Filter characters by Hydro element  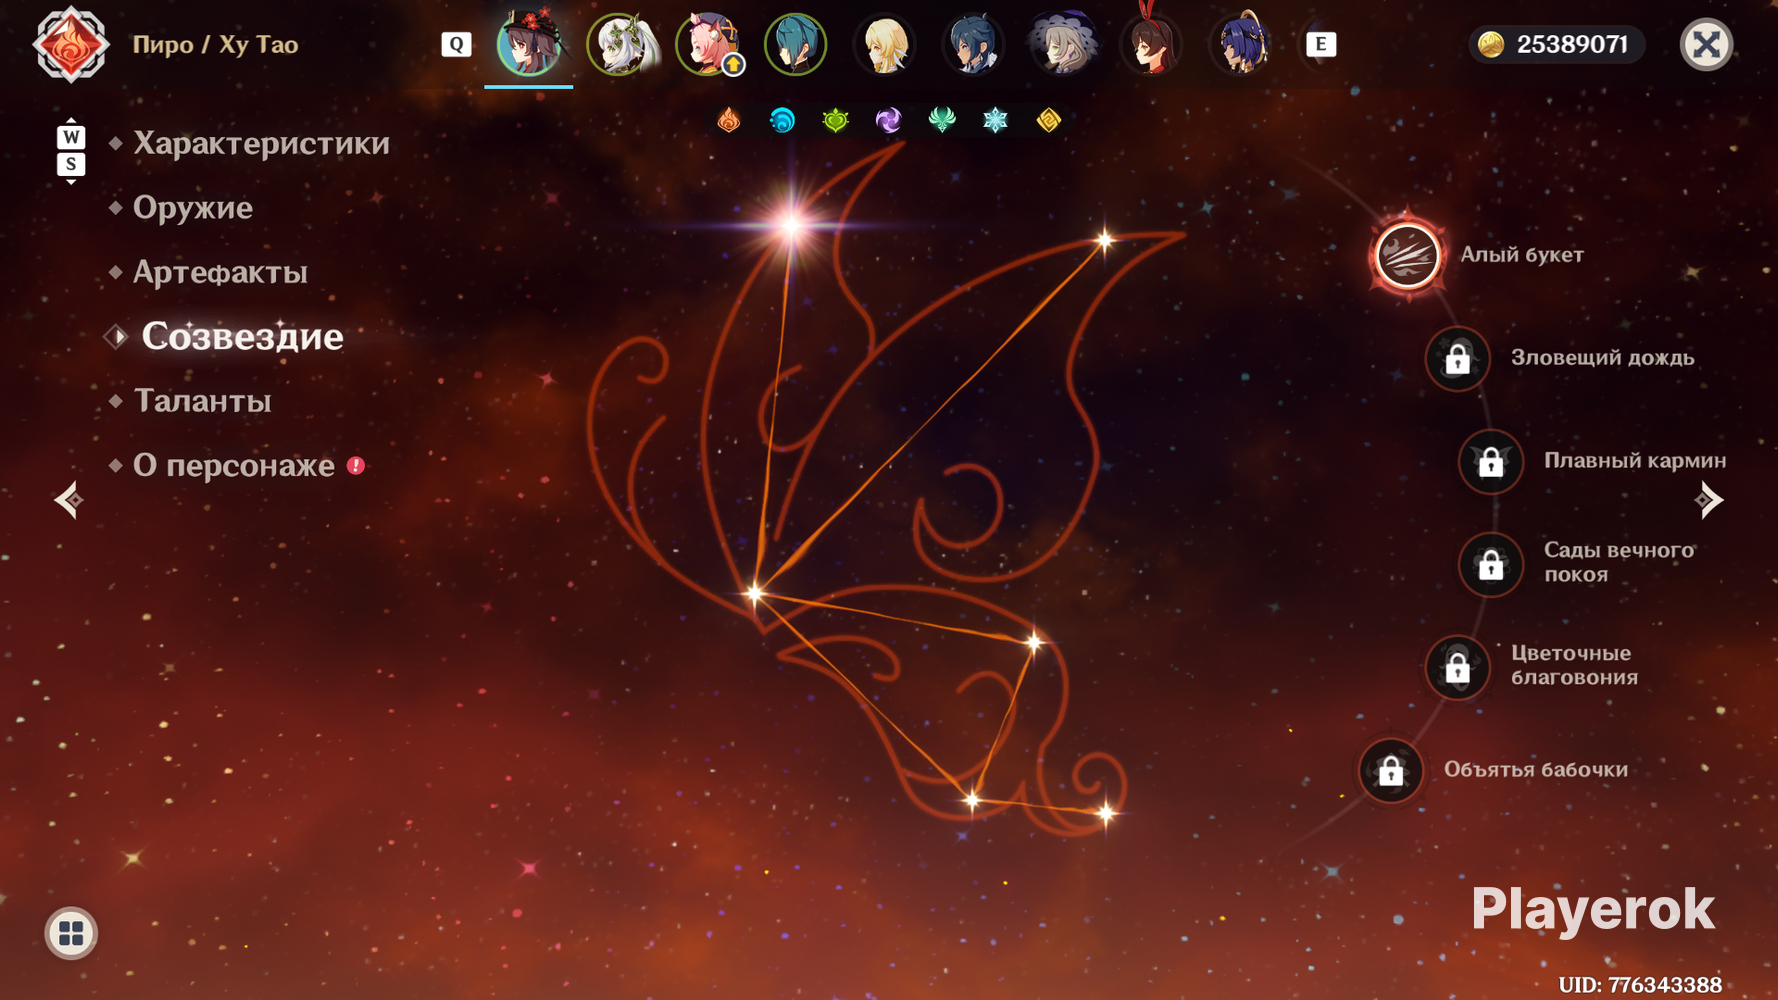tap(782, 121)
